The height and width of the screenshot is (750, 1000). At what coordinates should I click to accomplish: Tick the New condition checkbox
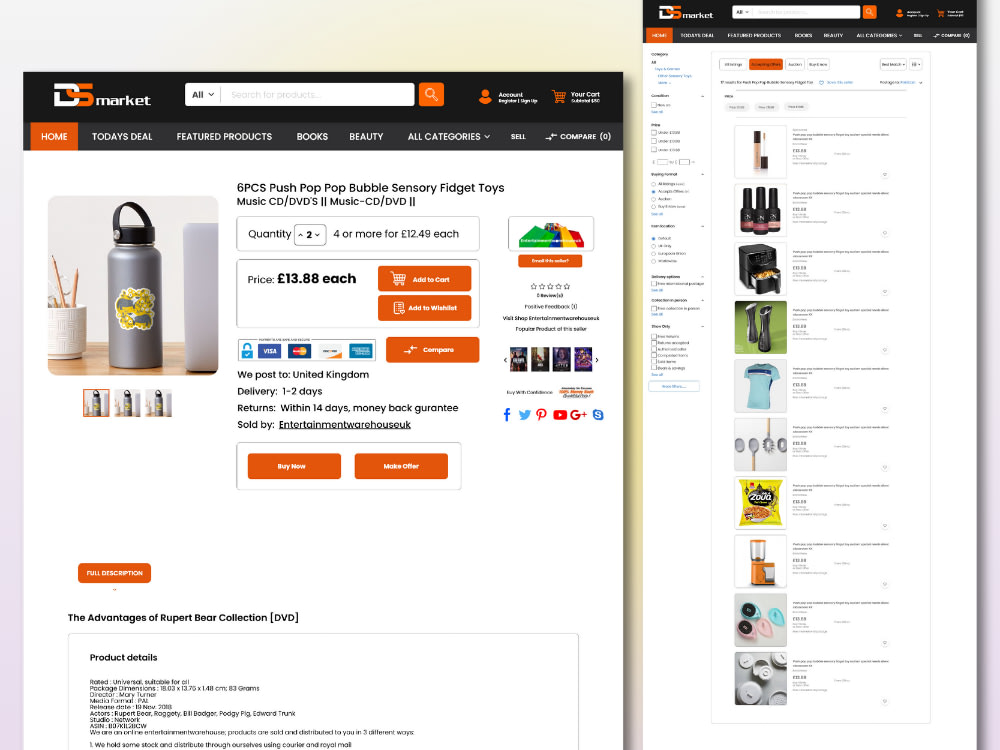654,105
